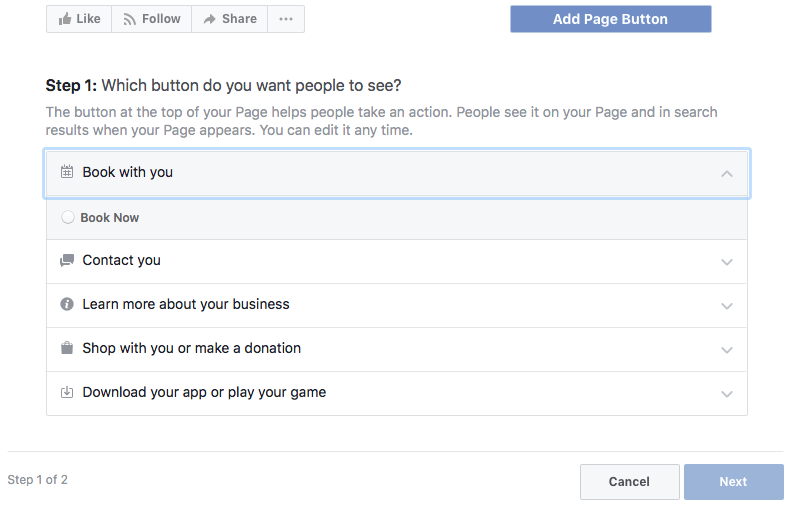The image size is (790, 505).
Task: Click the calendar icon beside Book with you
Action: click(67, 172)
